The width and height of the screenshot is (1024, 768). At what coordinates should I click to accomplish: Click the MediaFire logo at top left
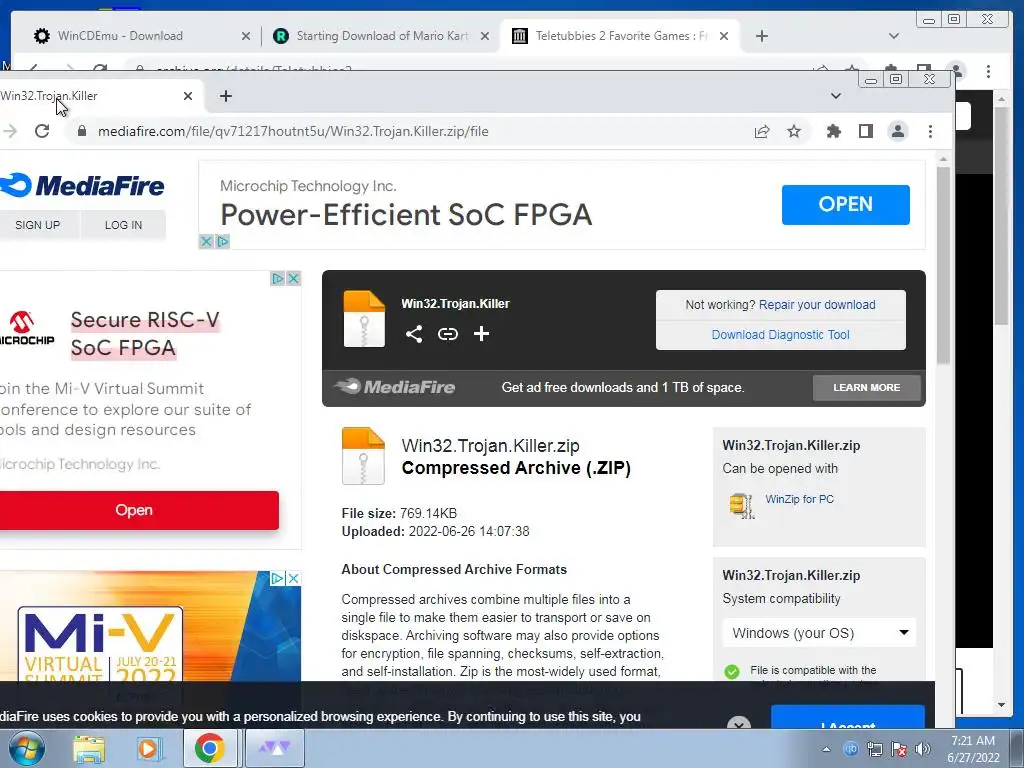[82, 185]
